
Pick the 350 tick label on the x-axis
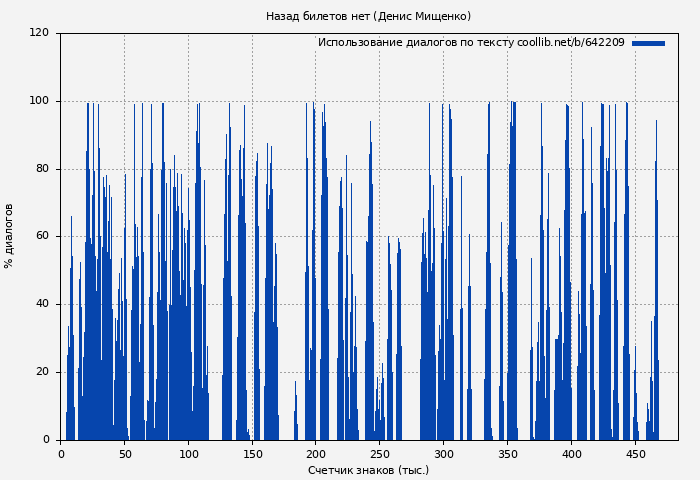(508, 454)
